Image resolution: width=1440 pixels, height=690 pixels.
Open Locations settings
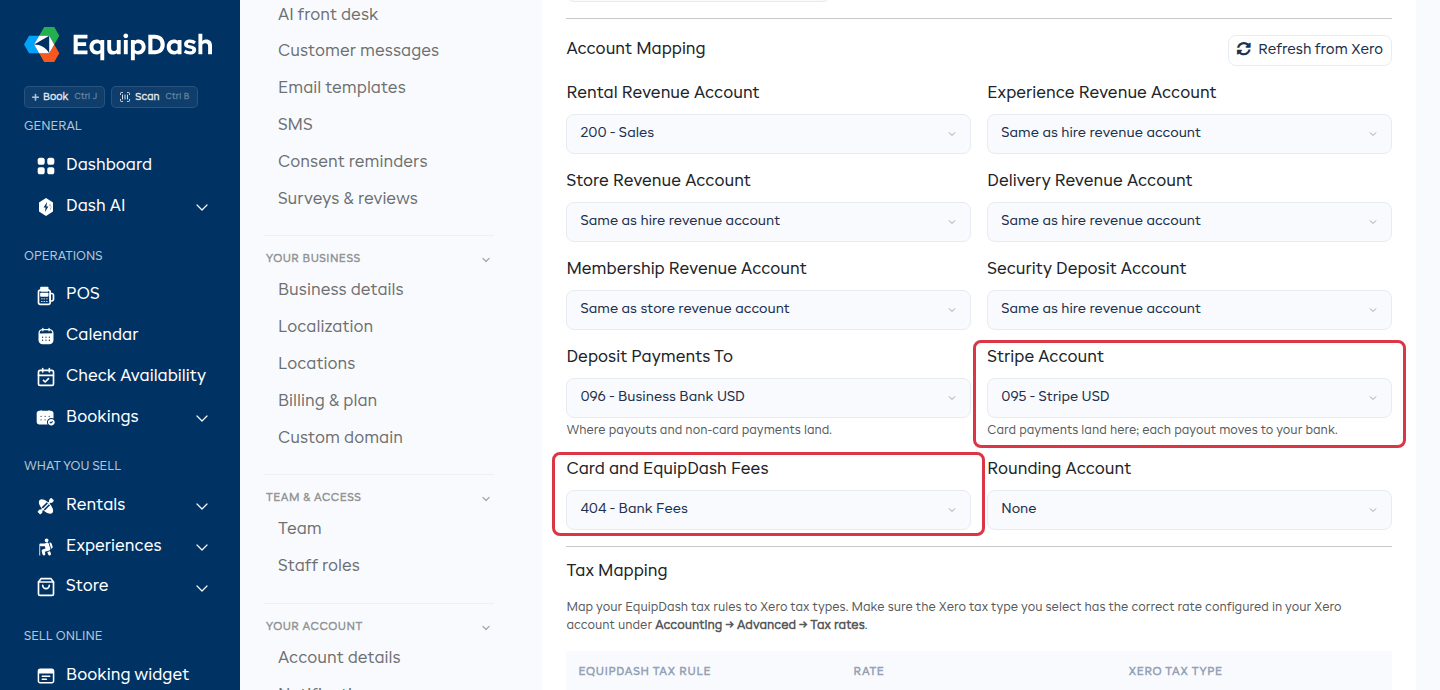pos(316,363)
